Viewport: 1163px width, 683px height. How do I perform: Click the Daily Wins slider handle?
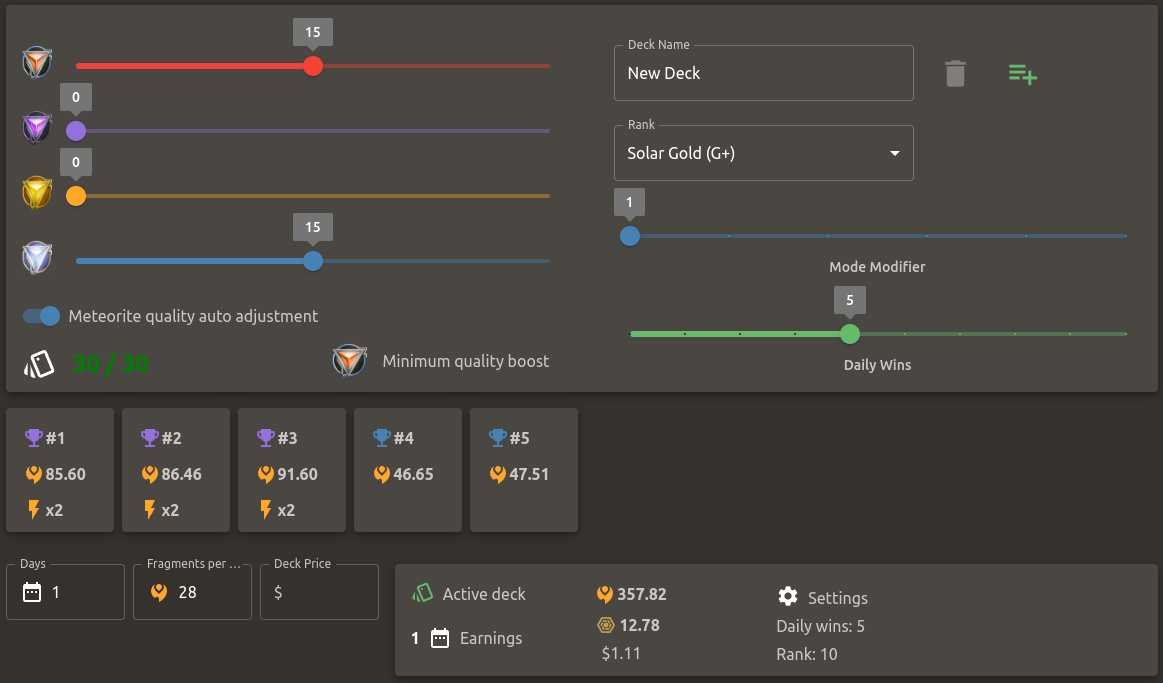[850, 334]
